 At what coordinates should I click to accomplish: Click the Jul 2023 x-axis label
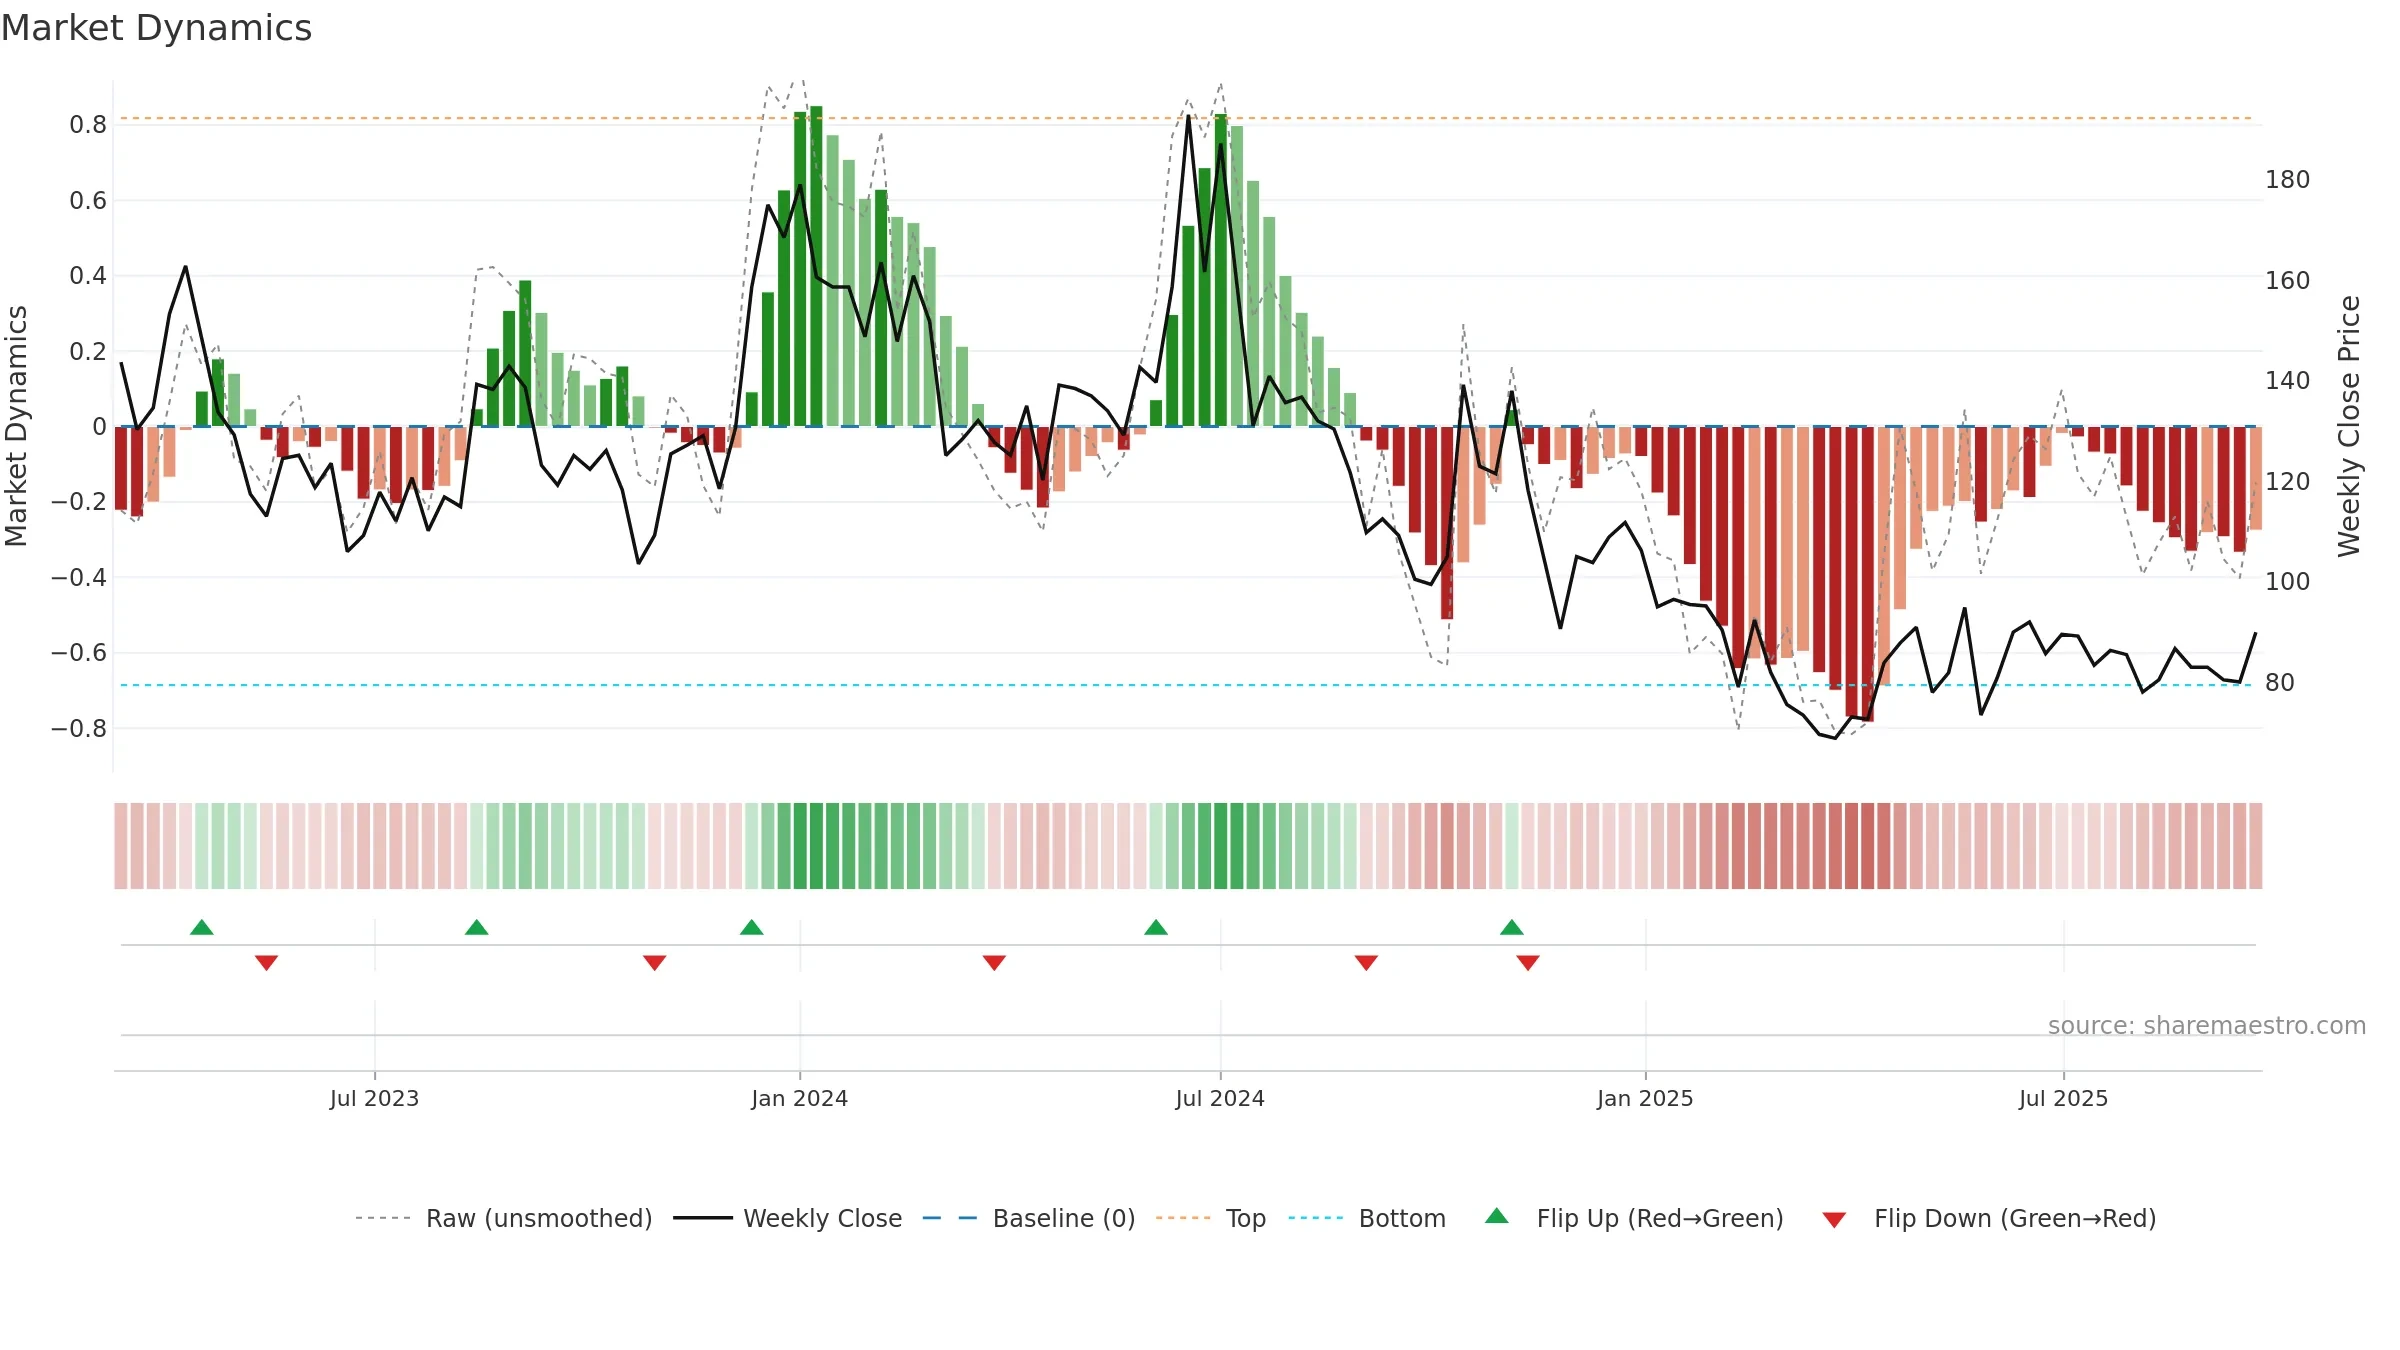(x=375, y=1098)
